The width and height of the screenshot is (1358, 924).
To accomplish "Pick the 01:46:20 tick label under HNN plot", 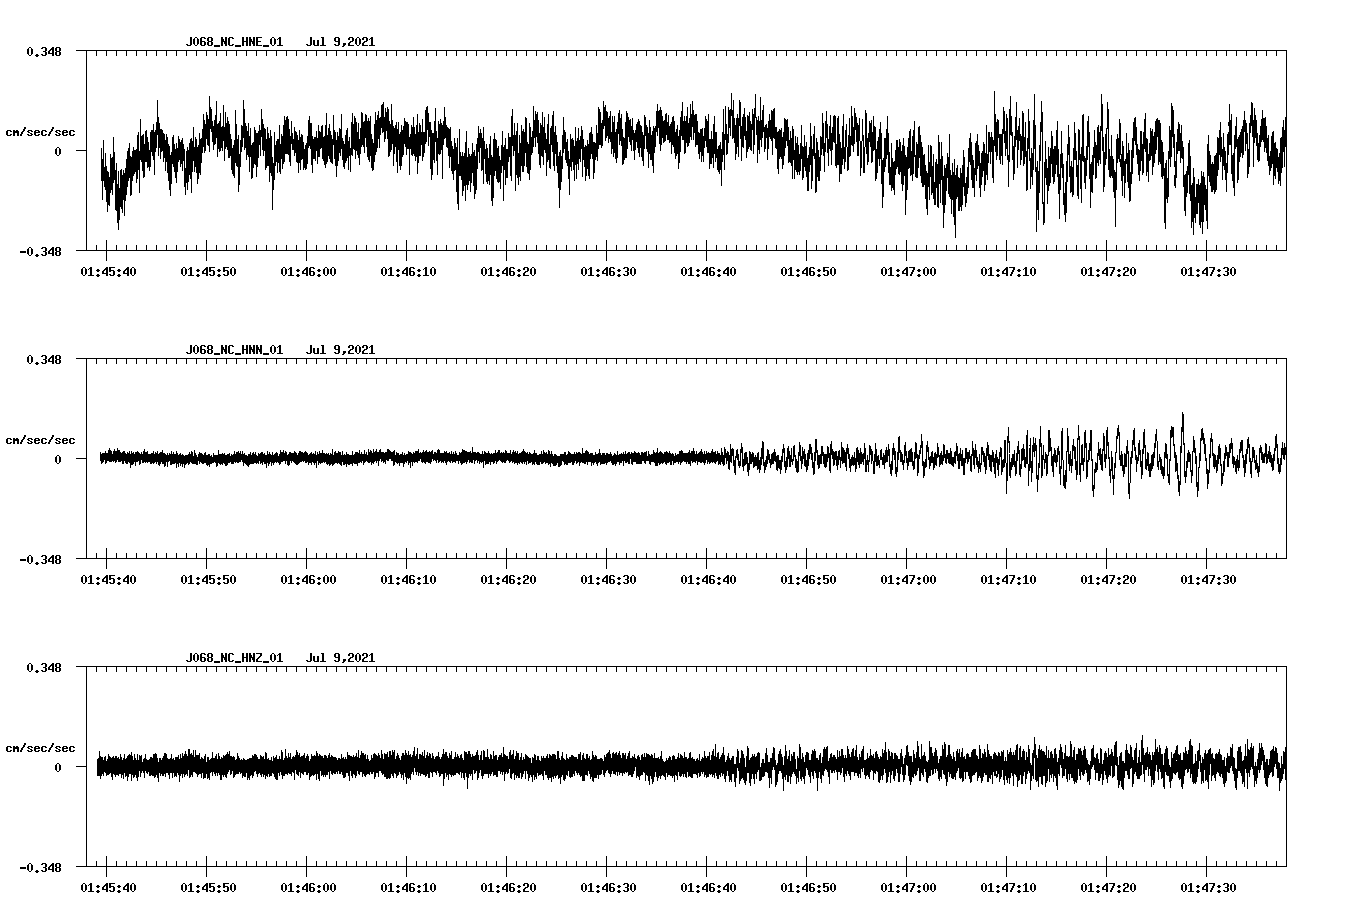I will click(508, 580).
